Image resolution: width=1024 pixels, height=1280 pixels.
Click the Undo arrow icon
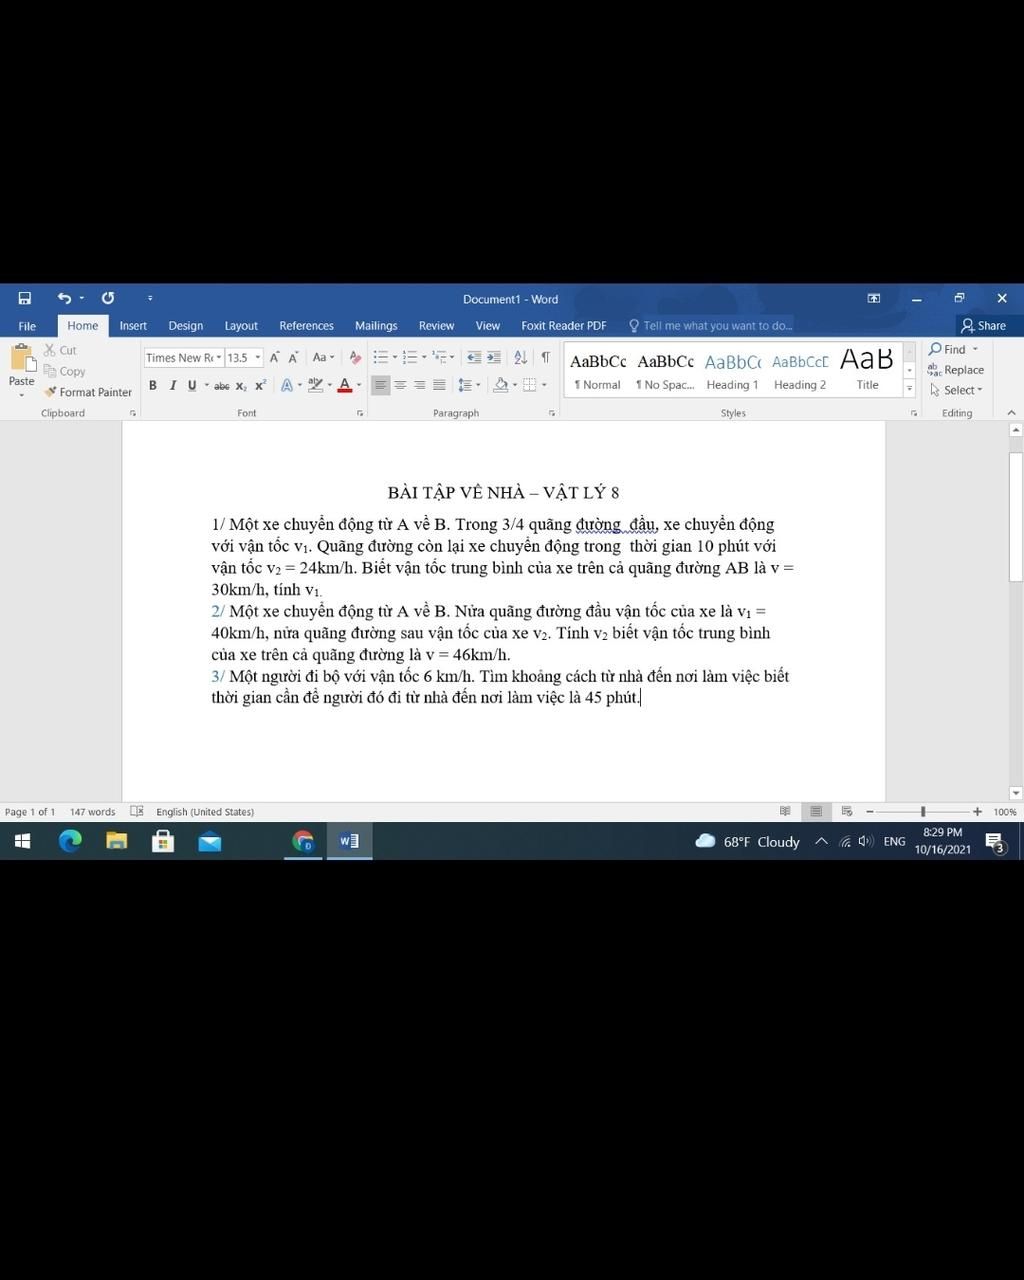pyautogui.click(x=65, y=298)
